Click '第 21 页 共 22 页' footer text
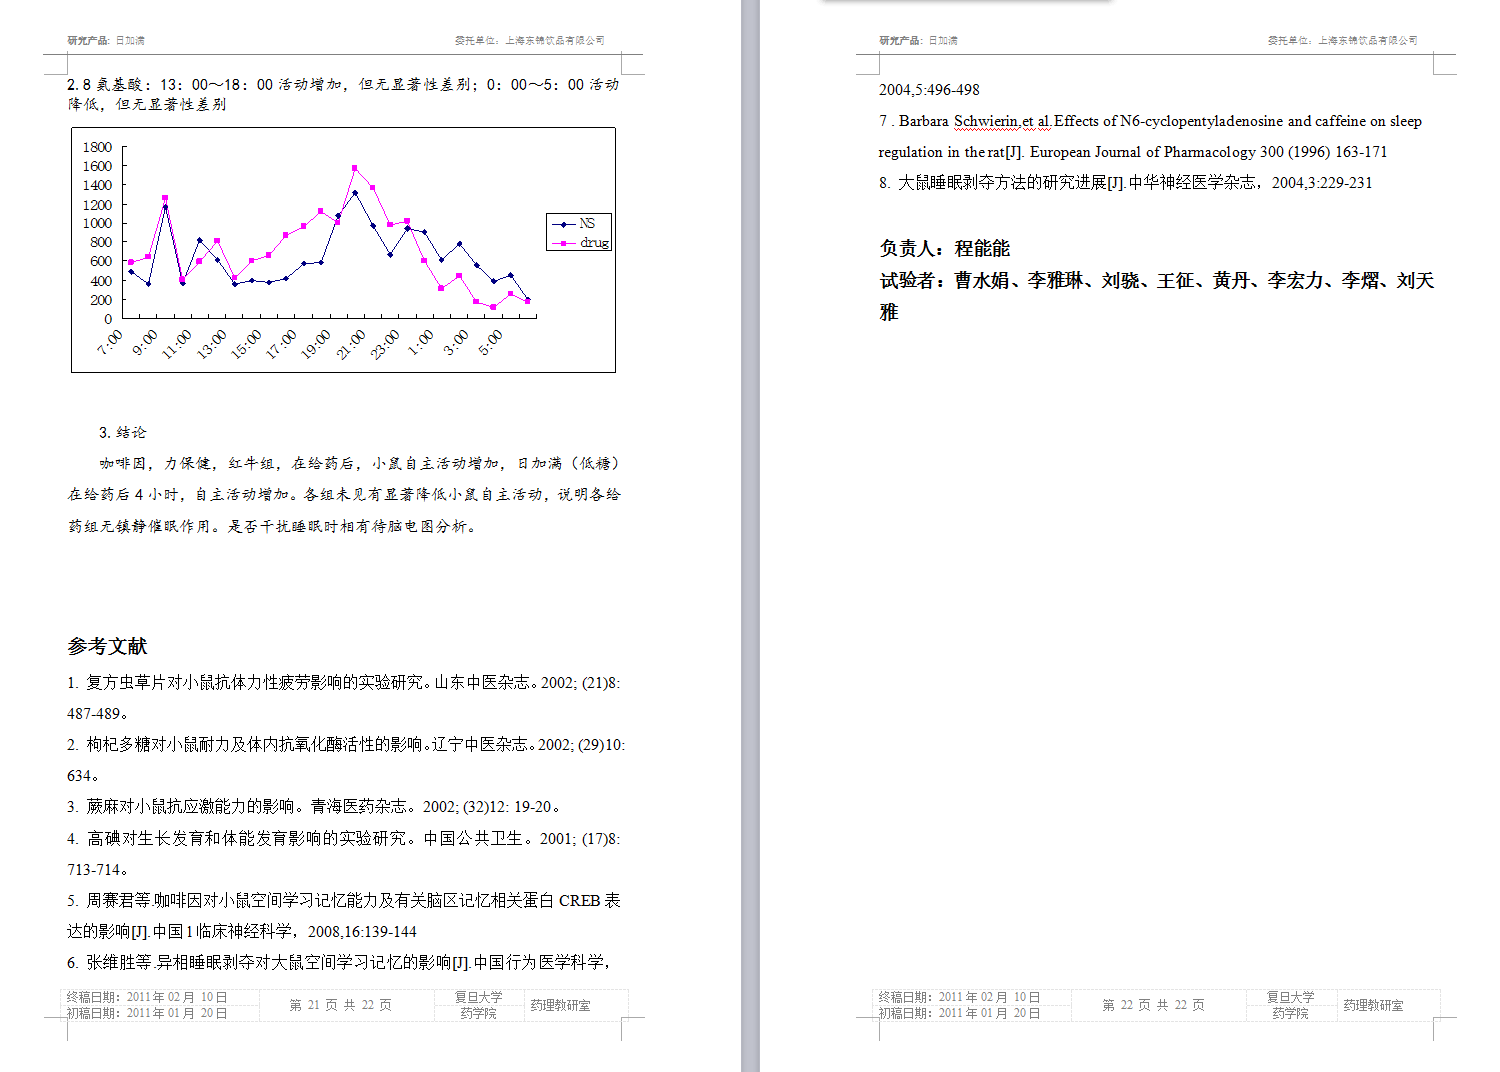Viewport: 1500px width, 1072px height. (x=341, y=1005)
